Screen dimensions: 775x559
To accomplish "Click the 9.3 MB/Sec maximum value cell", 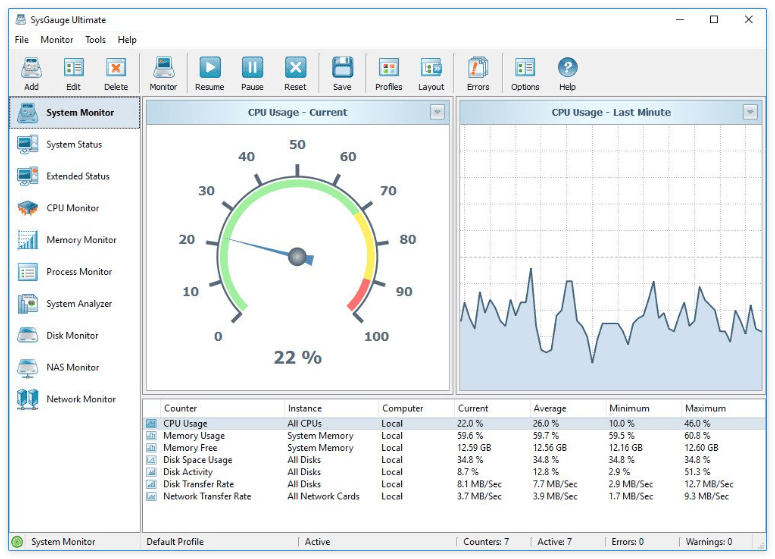I will point(706,496).
